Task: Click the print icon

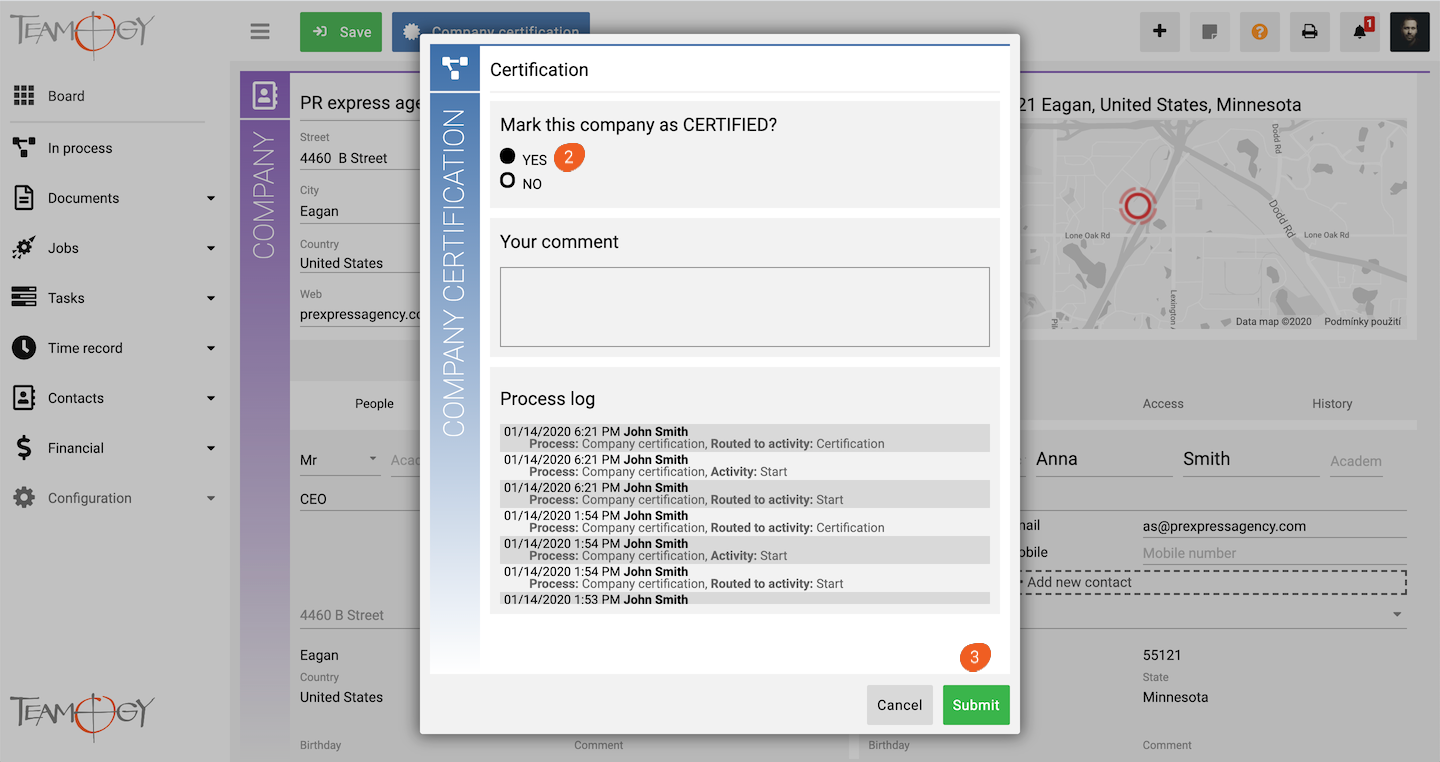Action: coord(1310,32)
